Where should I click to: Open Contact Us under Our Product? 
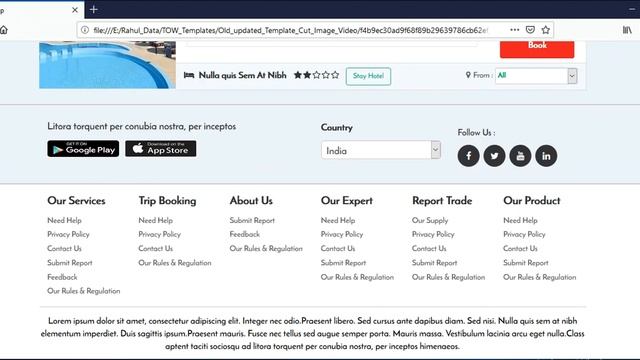tap(520, 248)
